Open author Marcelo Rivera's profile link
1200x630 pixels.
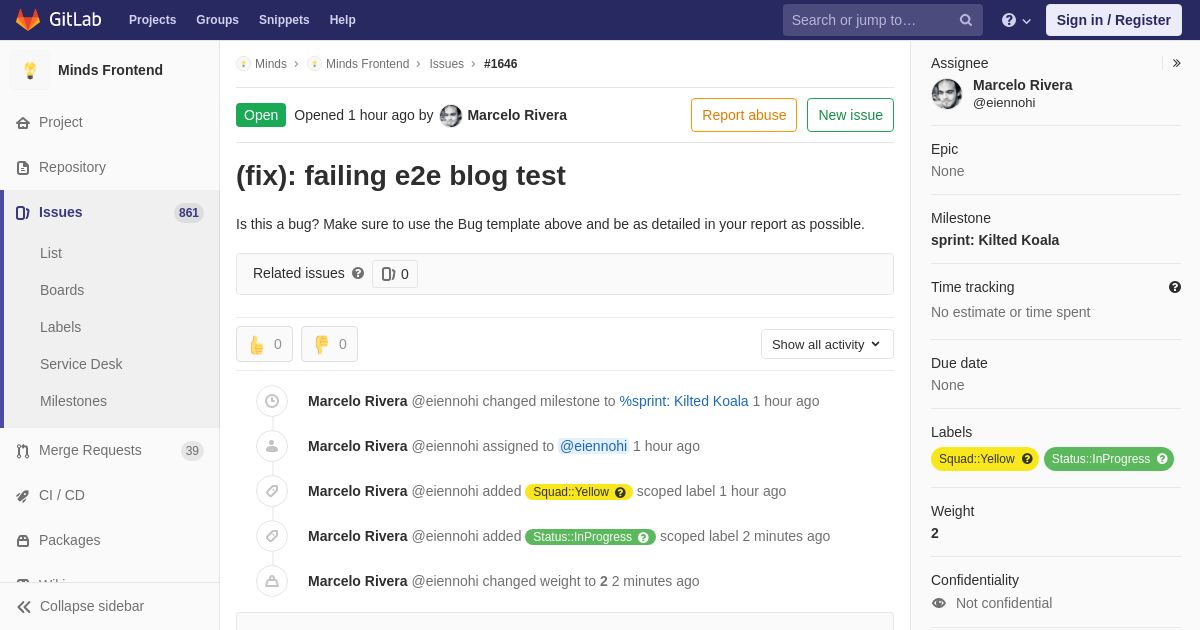517,115
